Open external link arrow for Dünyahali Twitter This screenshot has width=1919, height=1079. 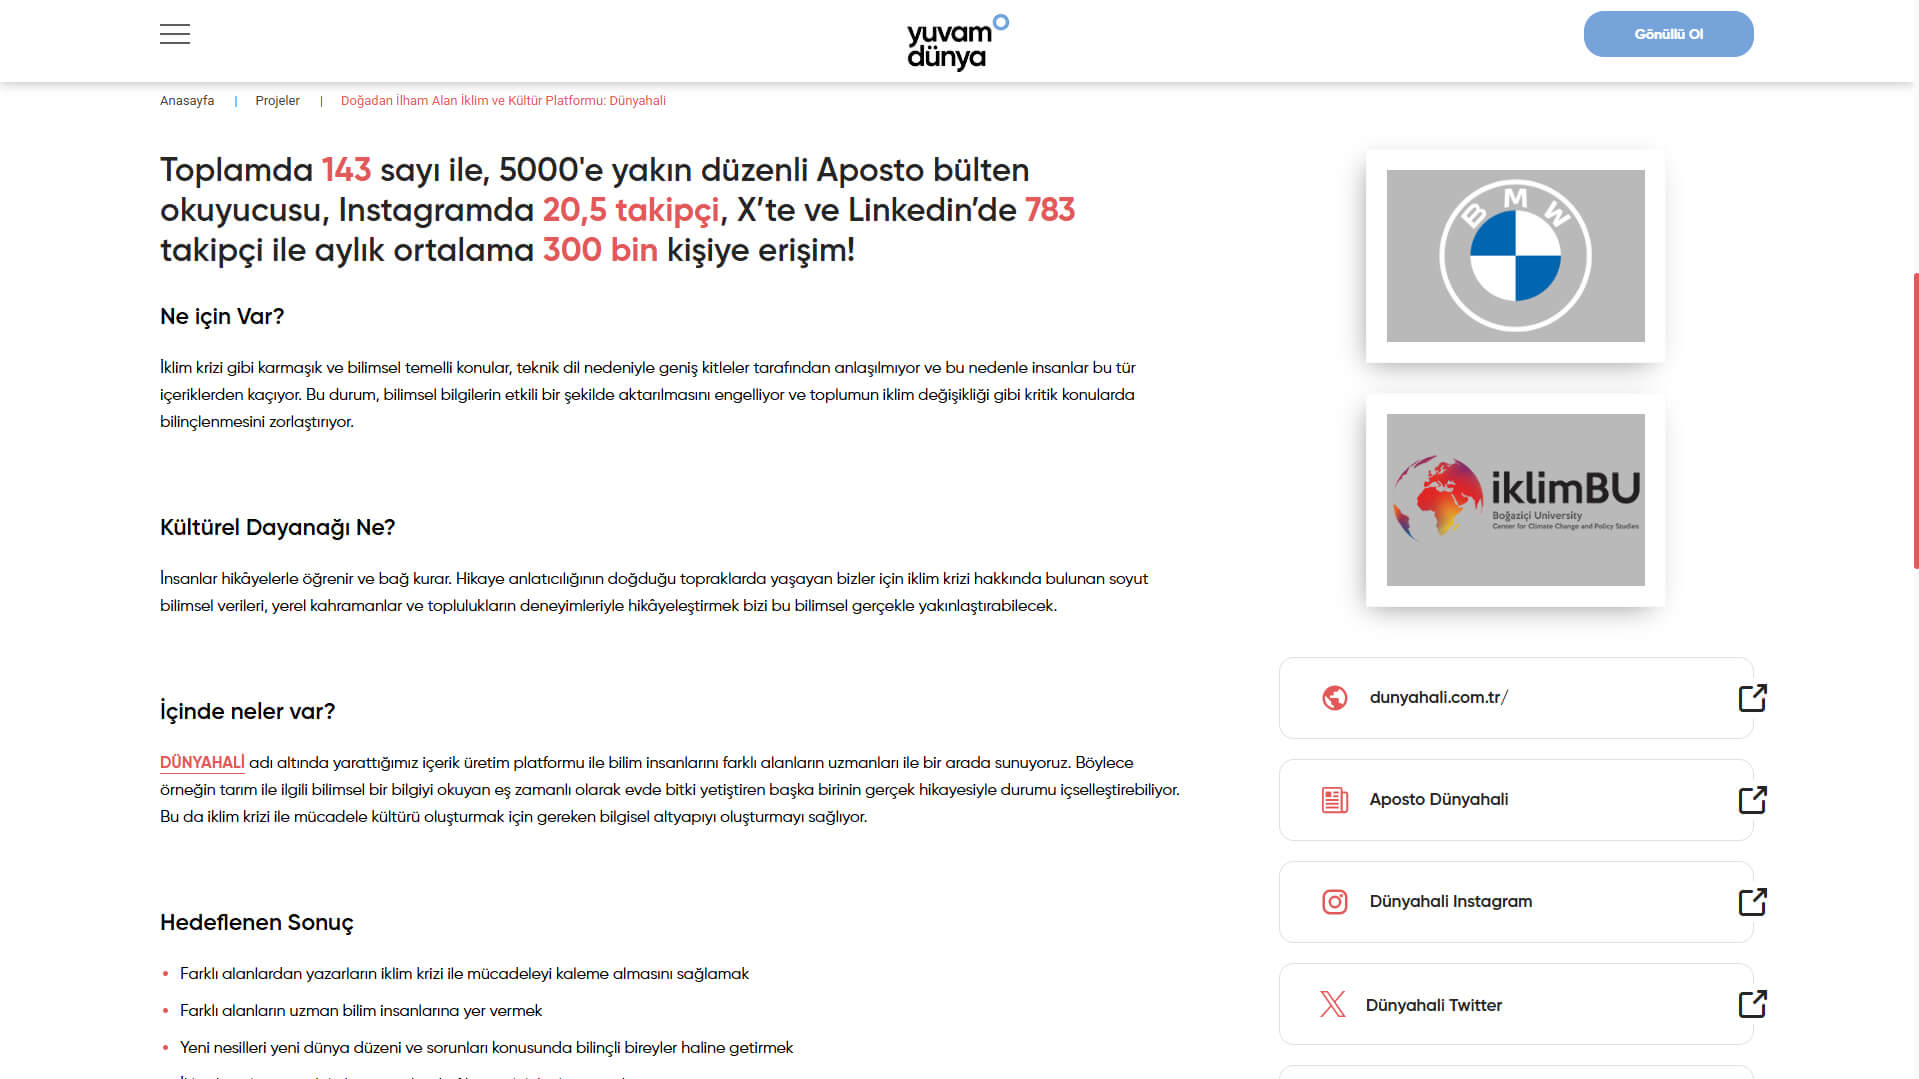(1752, 1004)
